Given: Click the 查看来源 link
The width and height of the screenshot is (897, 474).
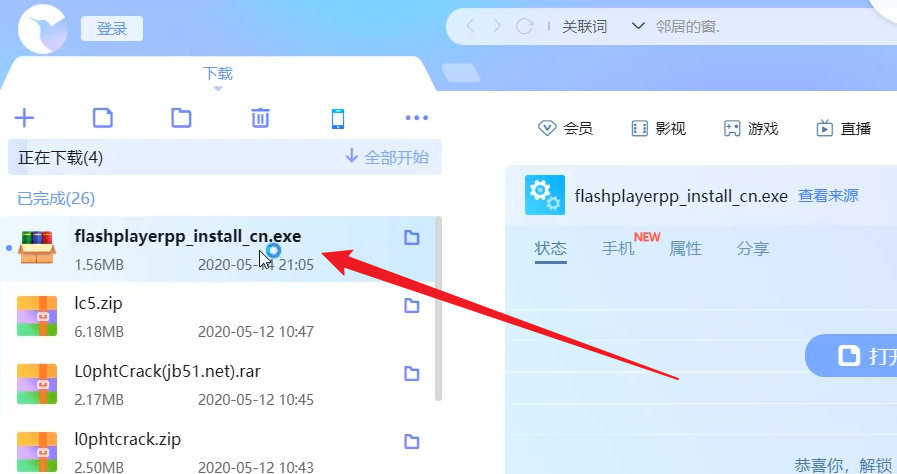Looking at the screenshot, I should (828, 196).
